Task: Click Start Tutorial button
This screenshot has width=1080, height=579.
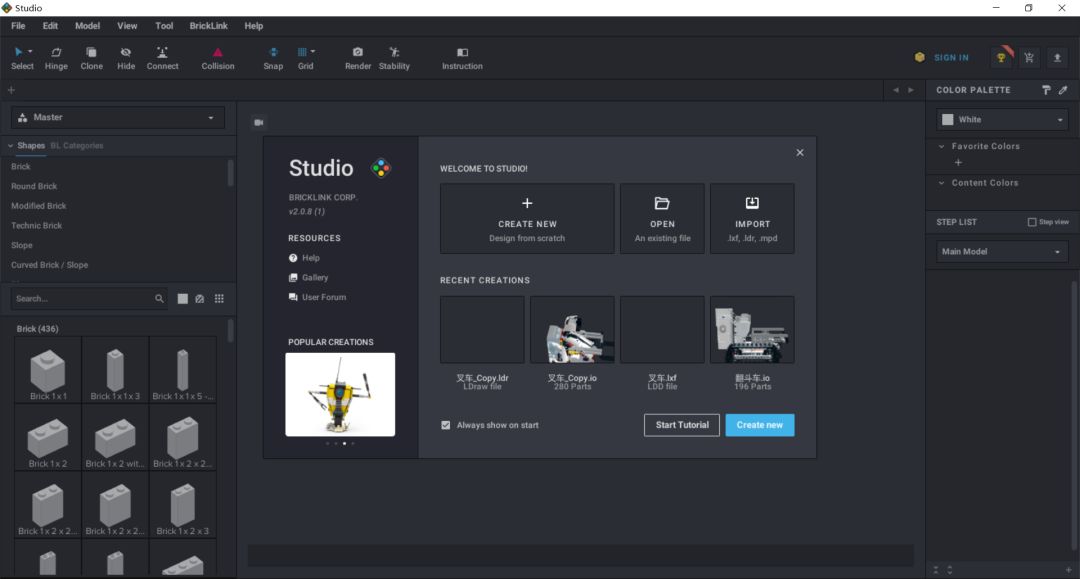Action: tap(682, 425)
